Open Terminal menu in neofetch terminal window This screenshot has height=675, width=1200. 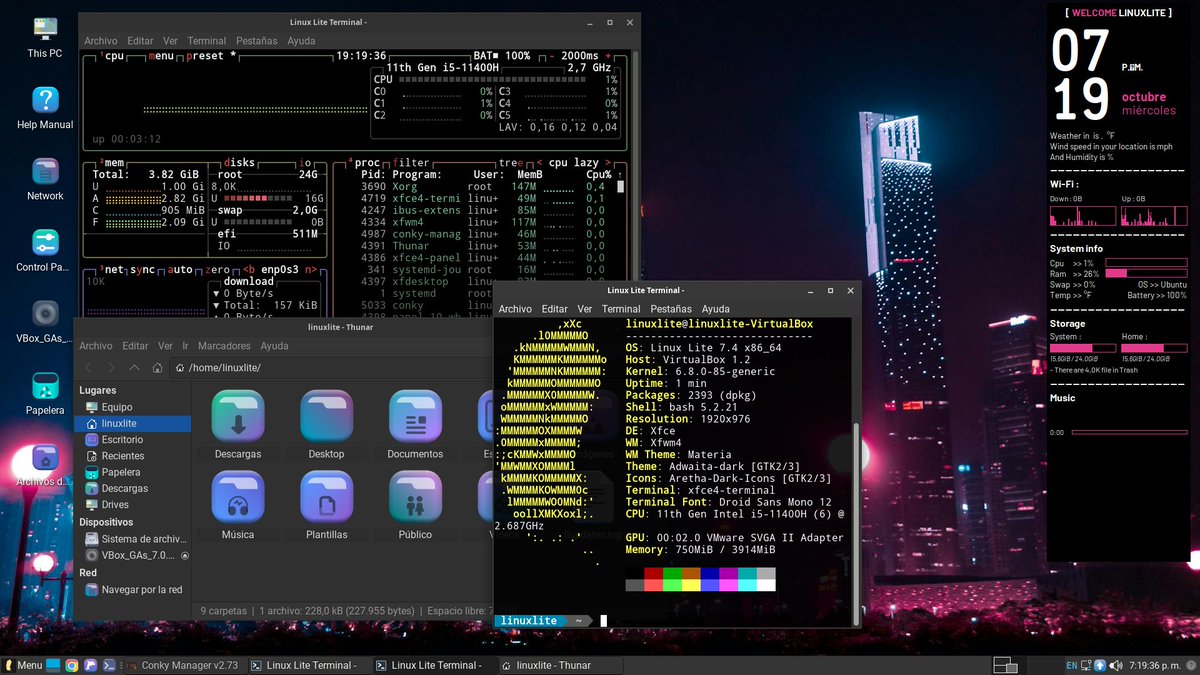pyautogui.click(x=621, y=309)
